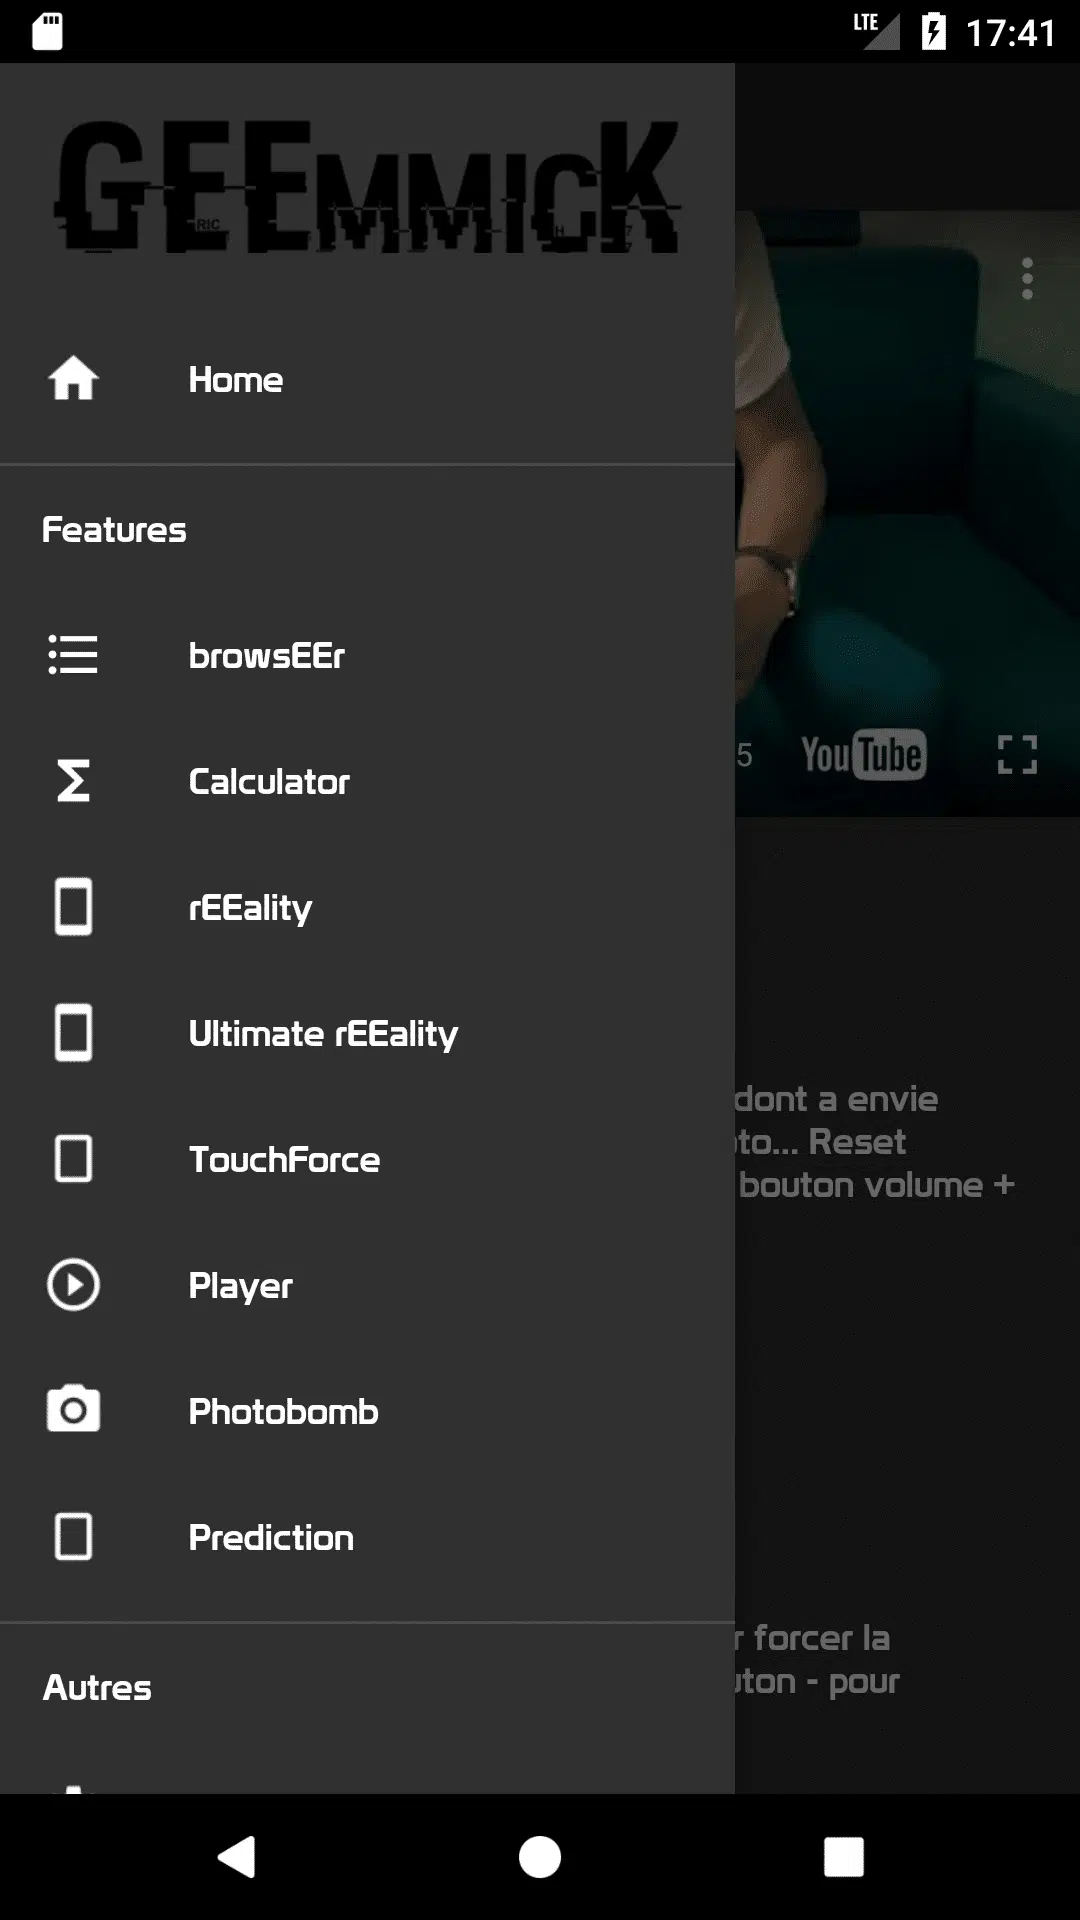Image resolution: width=1080 pixels, height=1920 pixels.
Task: Tap the Ultimate rEEality phone icon
Action: pos(73,1033)
